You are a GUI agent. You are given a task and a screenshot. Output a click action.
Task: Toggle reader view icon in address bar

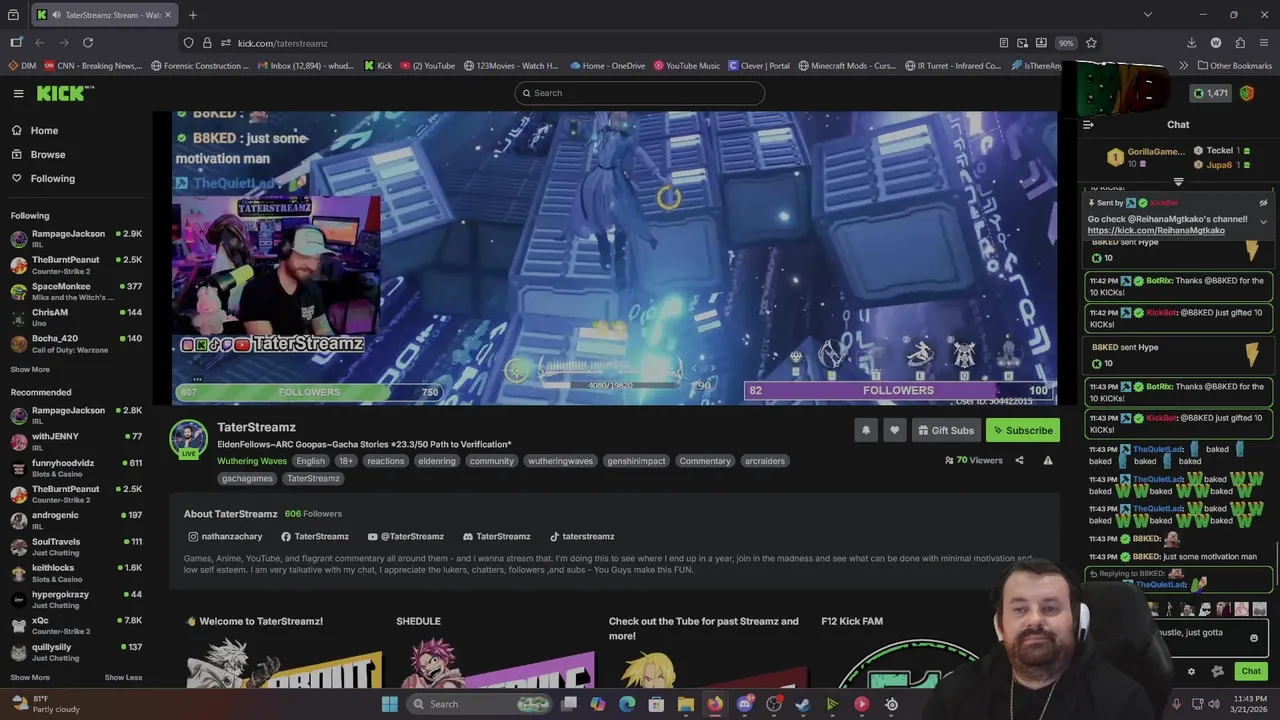click(x=1003, y=43)
